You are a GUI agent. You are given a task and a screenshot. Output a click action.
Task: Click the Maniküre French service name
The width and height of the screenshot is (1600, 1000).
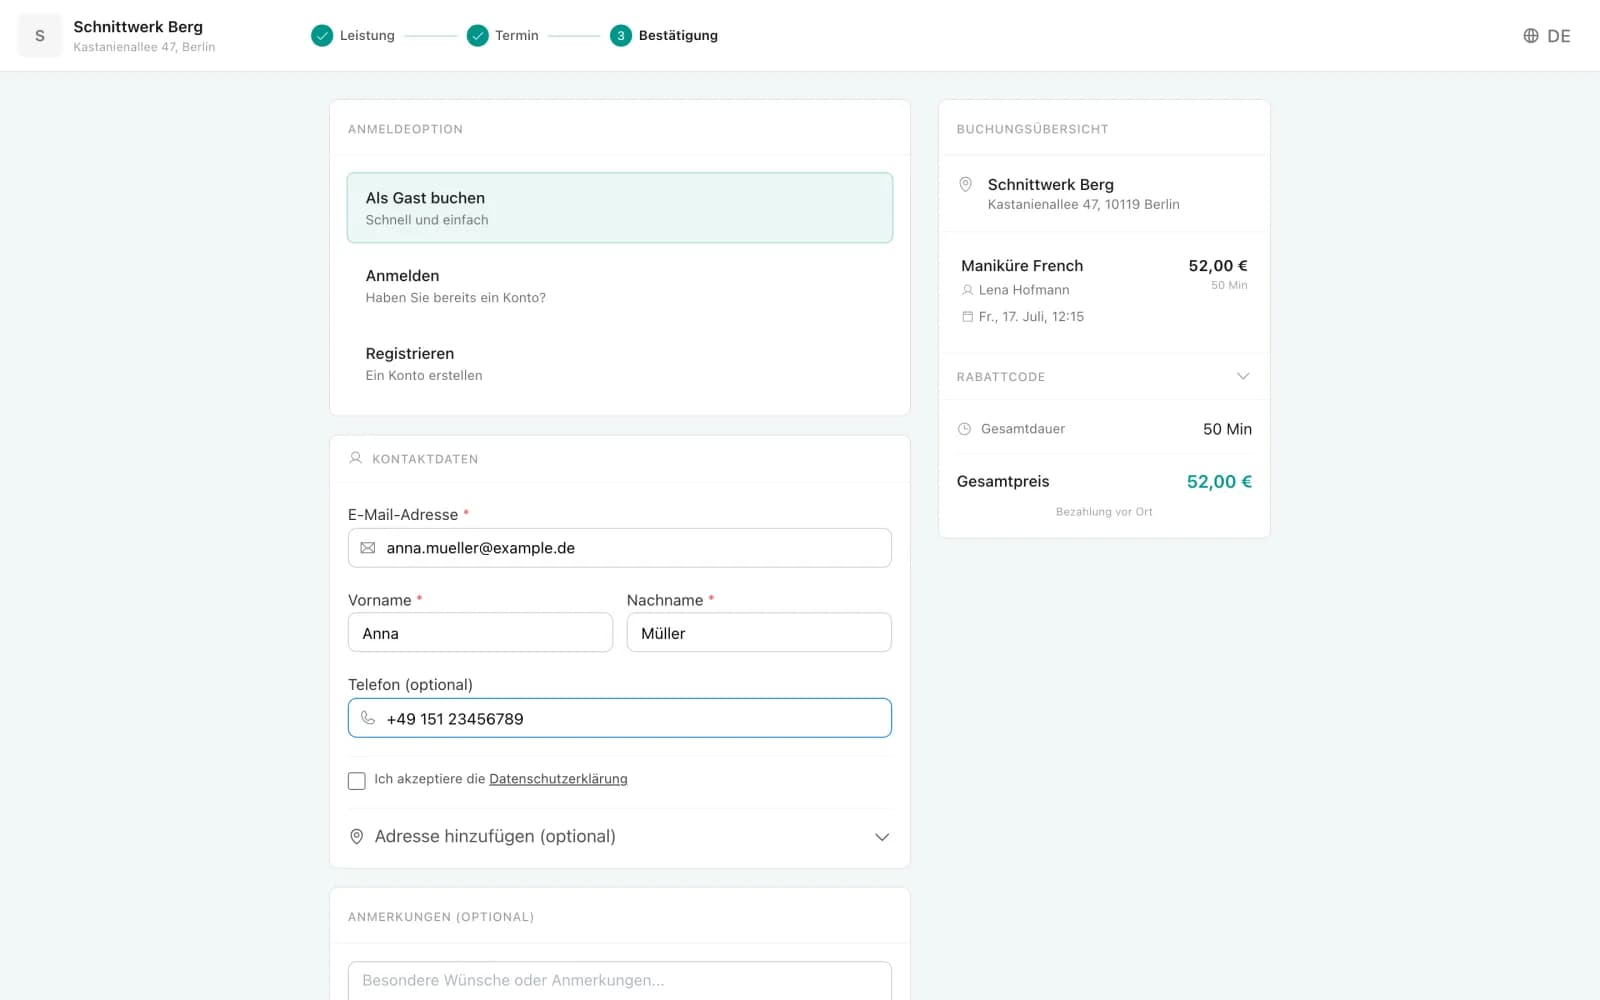pyautogui.click(x=1022, y=266)
